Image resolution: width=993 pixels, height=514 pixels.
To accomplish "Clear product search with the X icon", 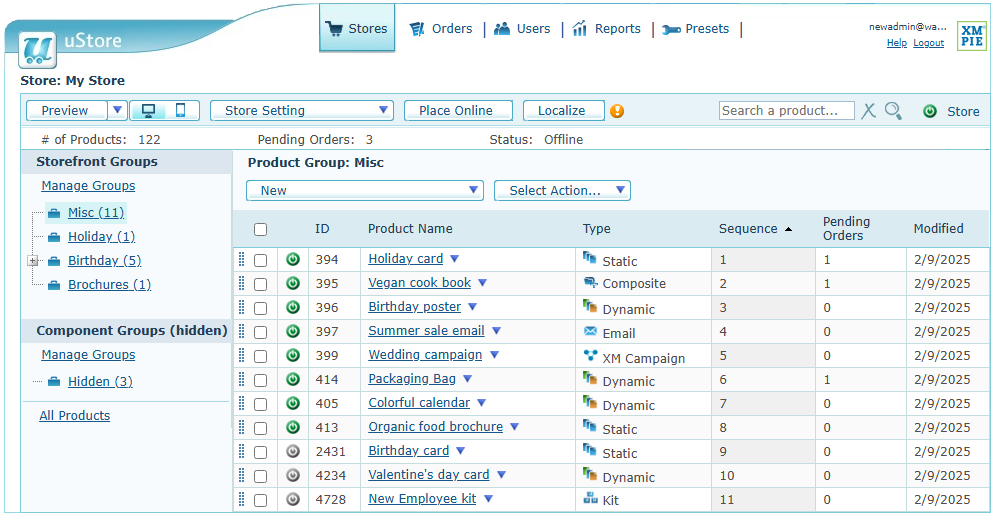I will (x=868, y=111).
